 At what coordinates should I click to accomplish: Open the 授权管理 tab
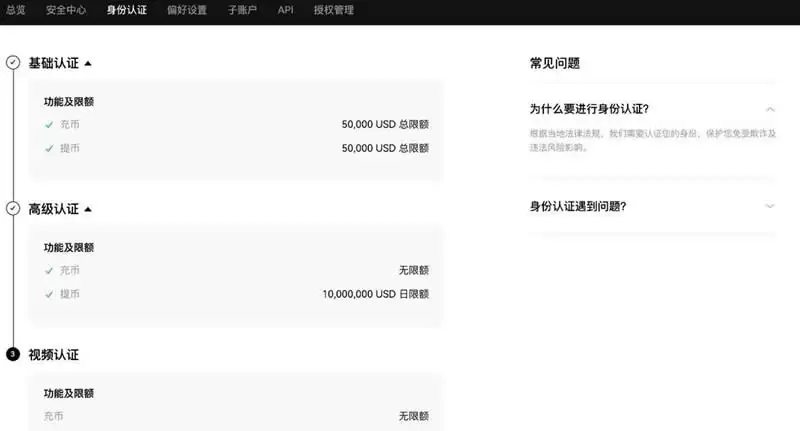[x=333, y=10]
